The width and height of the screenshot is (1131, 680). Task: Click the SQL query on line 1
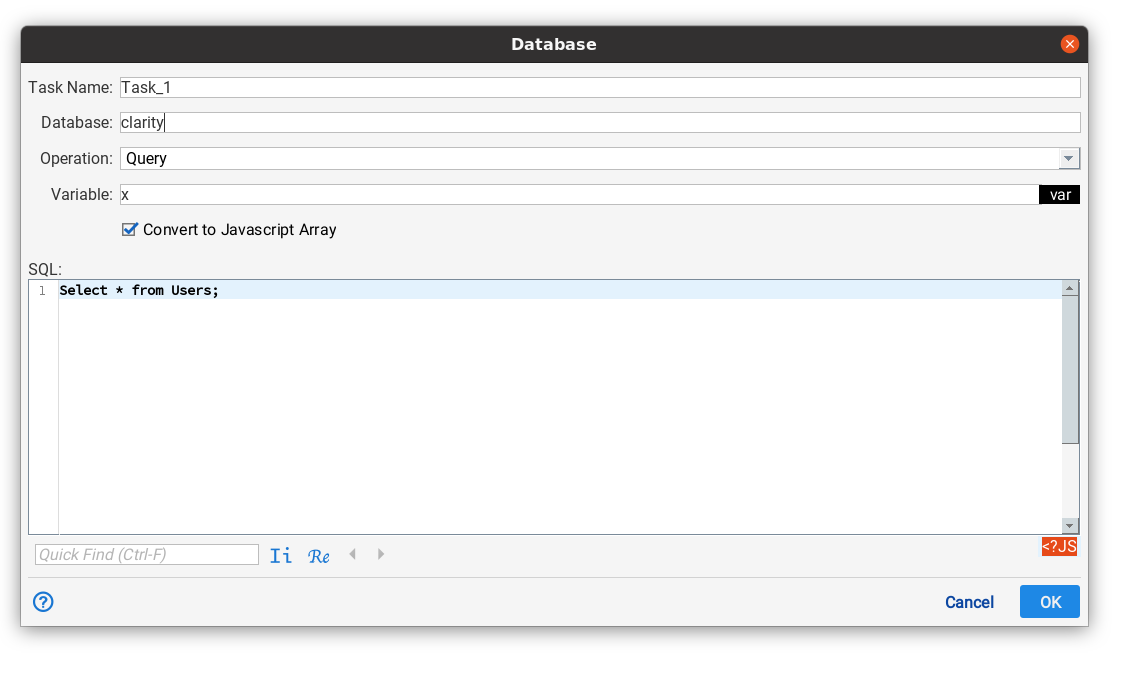coord(138,290)
